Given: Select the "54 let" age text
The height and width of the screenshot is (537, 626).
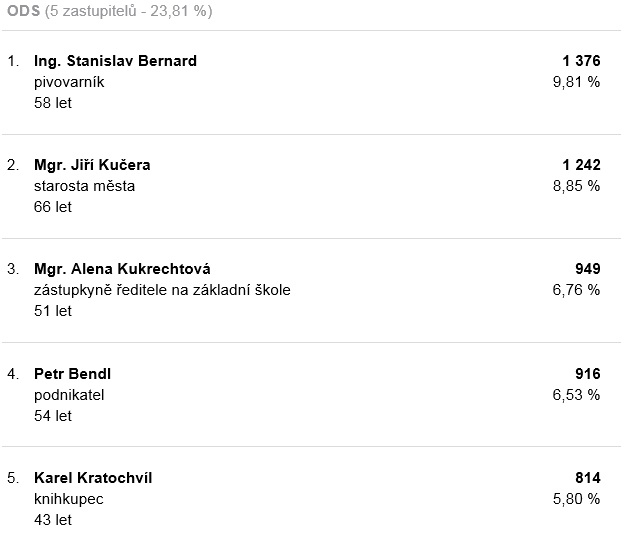Looking at the screenshot, I should [x=53, y=416].
